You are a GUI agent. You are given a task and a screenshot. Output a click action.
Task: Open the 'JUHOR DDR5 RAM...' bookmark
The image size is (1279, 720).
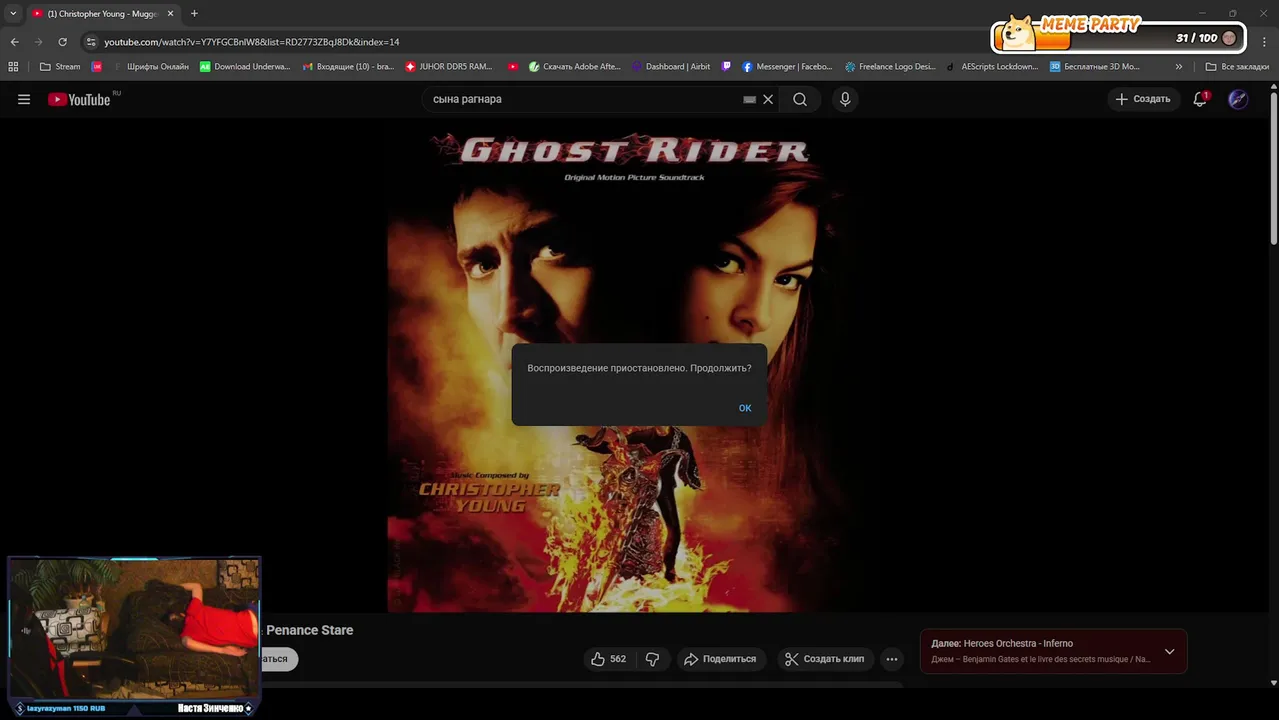[449, 67]
